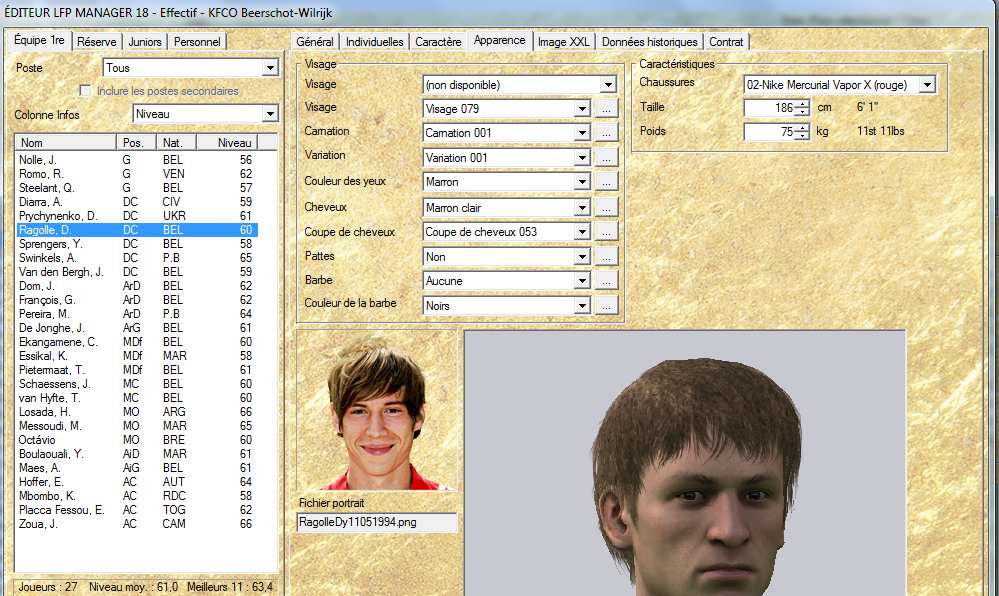999x596 pixels.
Task: Click the browse button beside Couleur des yeux
Action: pyautogui.click(x=606, y=182)
